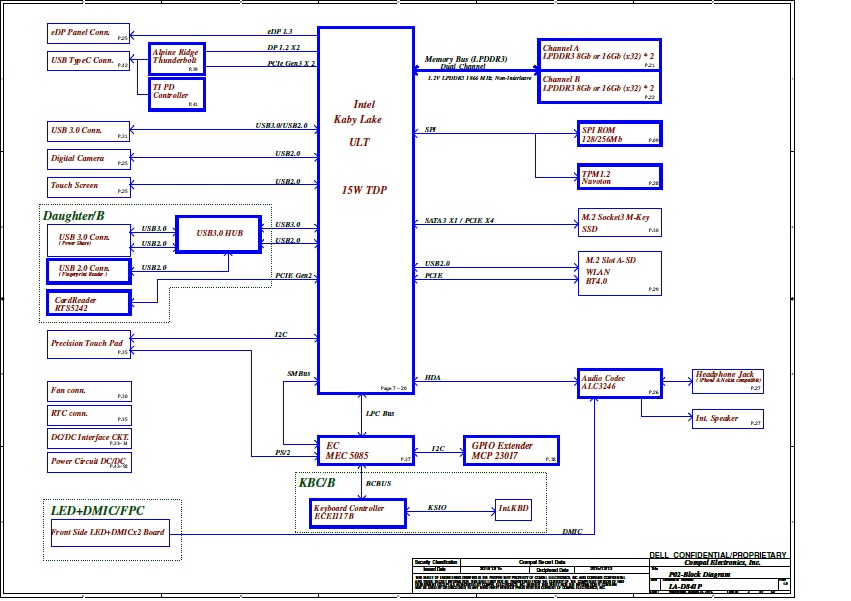This screenshot has height=601, width=851.
Task: Click the Alpine Ridge Thunderbolt block
Action: pyautogui.click(x=177, y=59)
